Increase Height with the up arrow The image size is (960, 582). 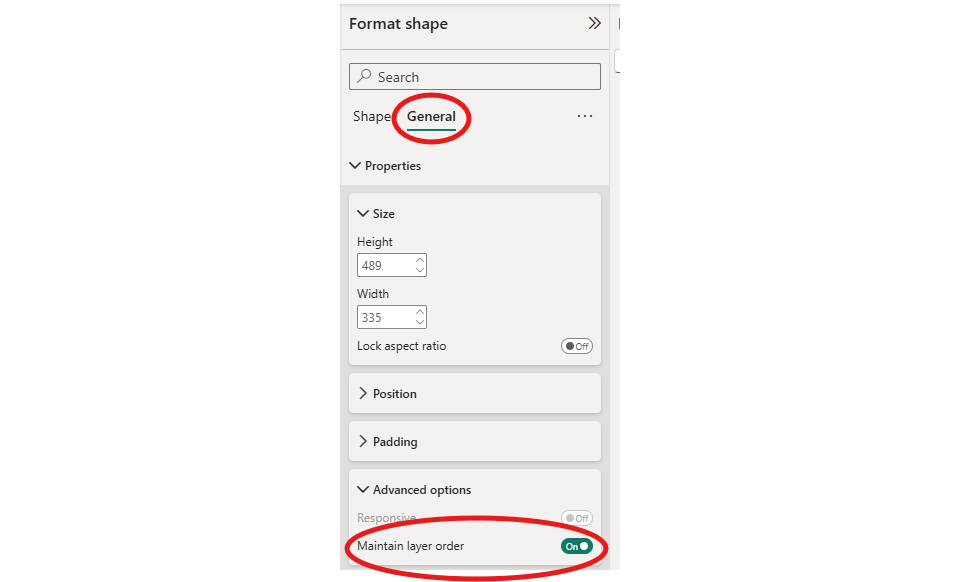click(420, 260)
